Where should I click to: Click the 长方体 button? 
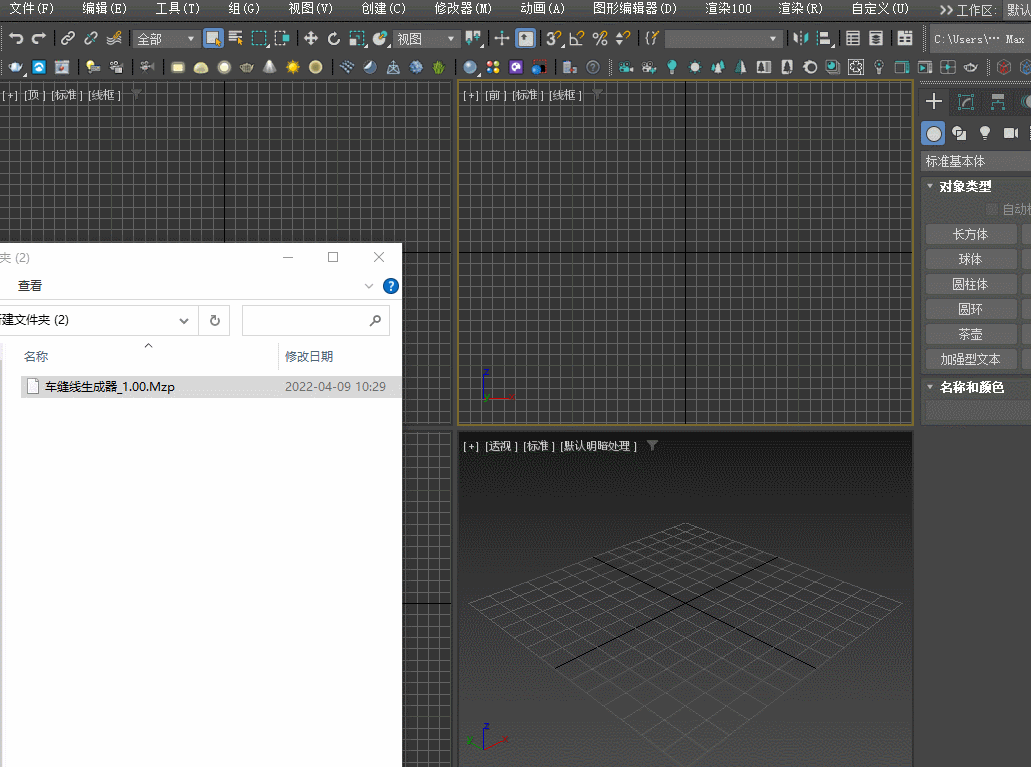point(970,234)
